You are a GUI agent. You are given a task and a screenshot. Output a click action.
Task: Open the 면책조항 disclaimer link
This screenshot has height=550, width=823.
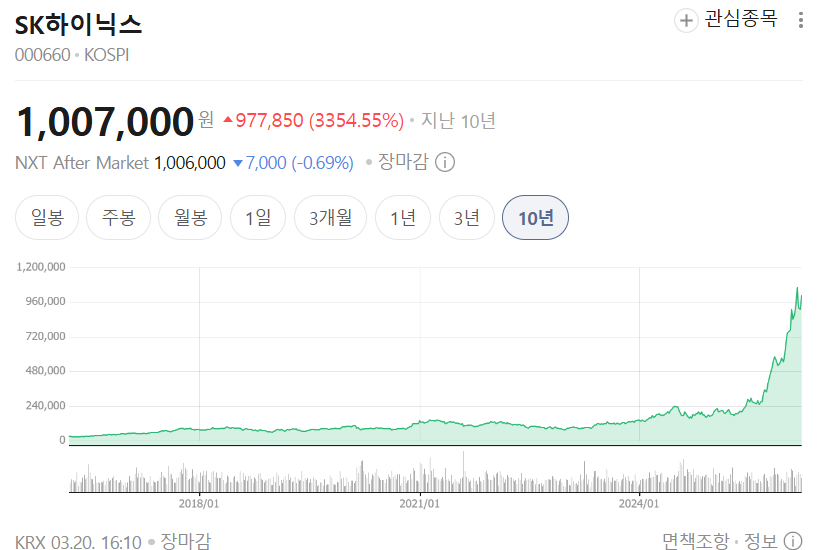pos(696,541)
